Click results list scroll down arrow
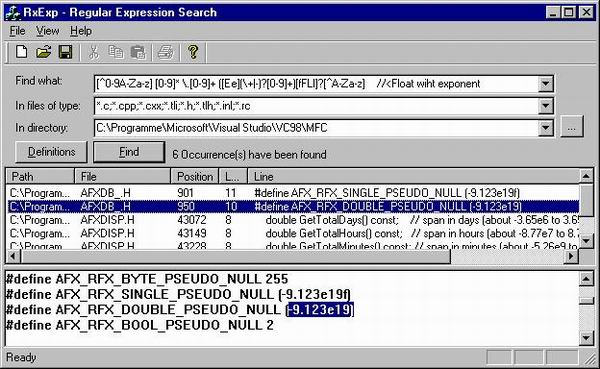Viewport: 600px width, 369px height. [586, 241]
